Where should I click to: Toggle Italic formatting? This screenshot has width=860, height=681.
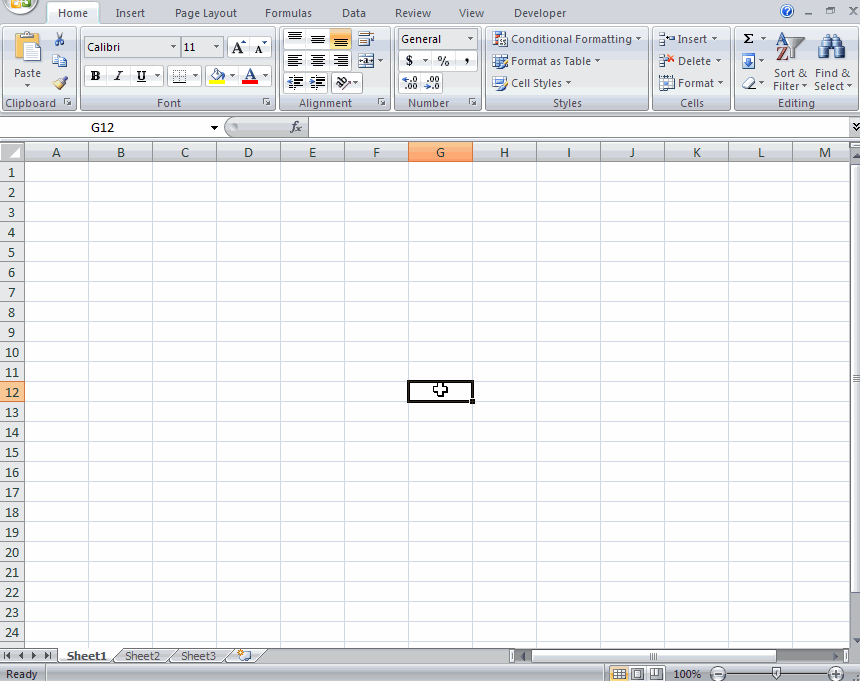118,76
